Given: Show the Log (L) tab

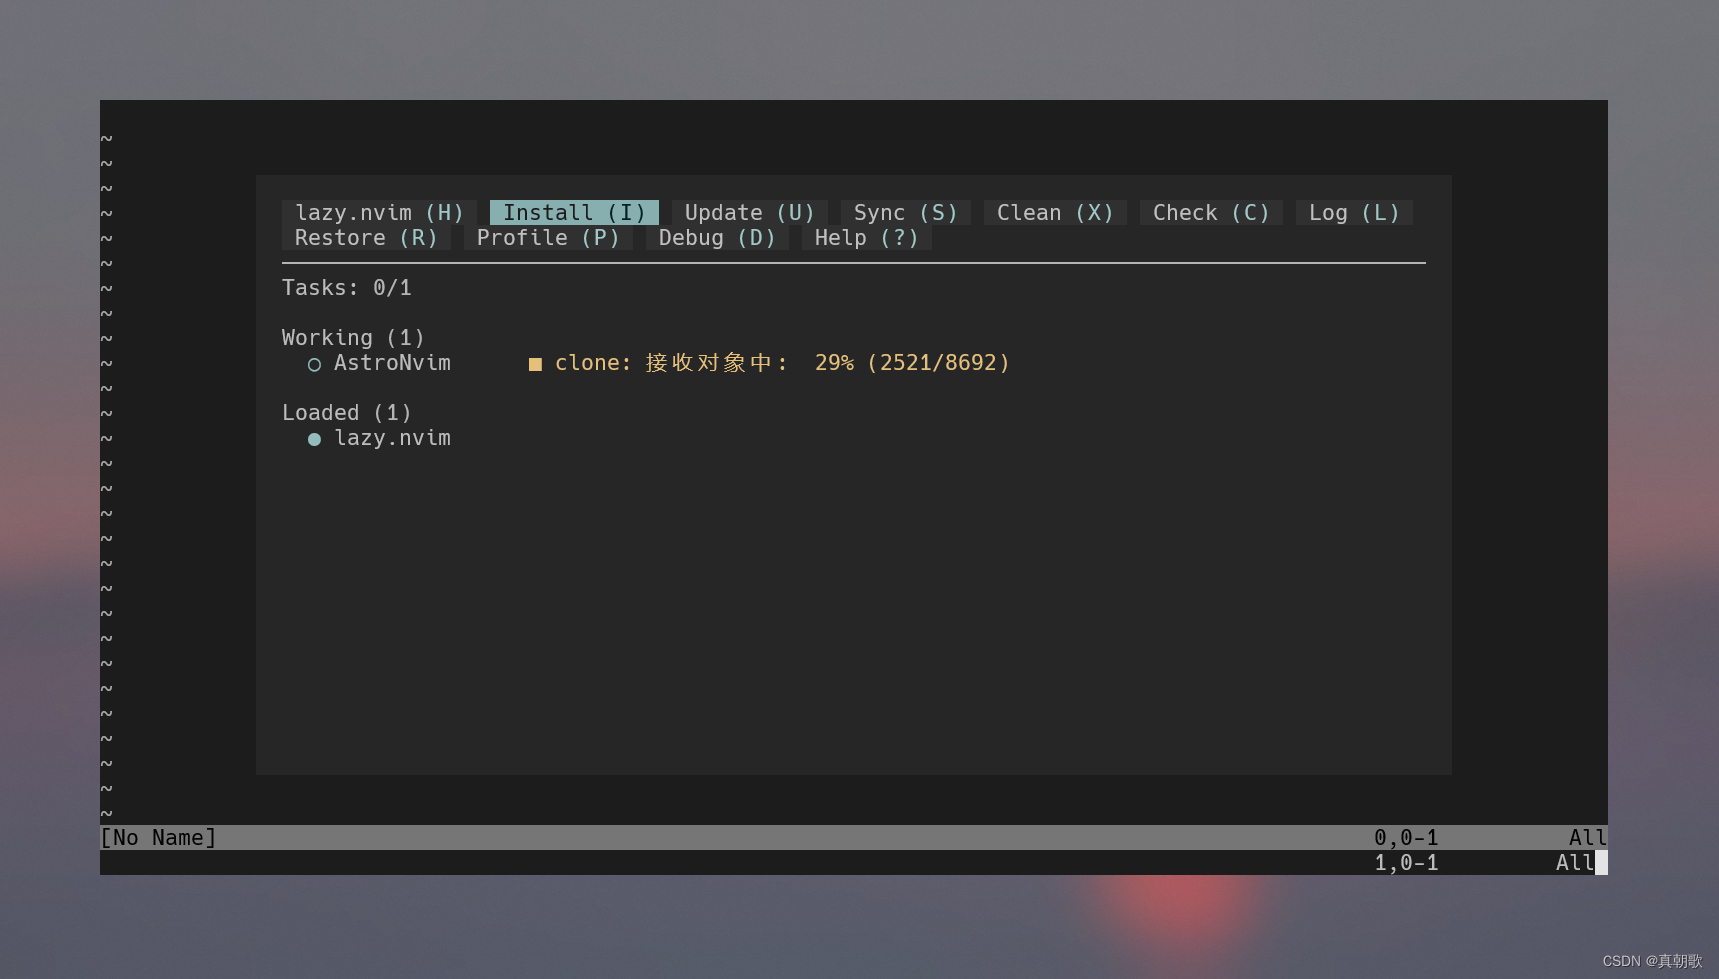Looking at the screenshot, I should tap(1354, 213).
